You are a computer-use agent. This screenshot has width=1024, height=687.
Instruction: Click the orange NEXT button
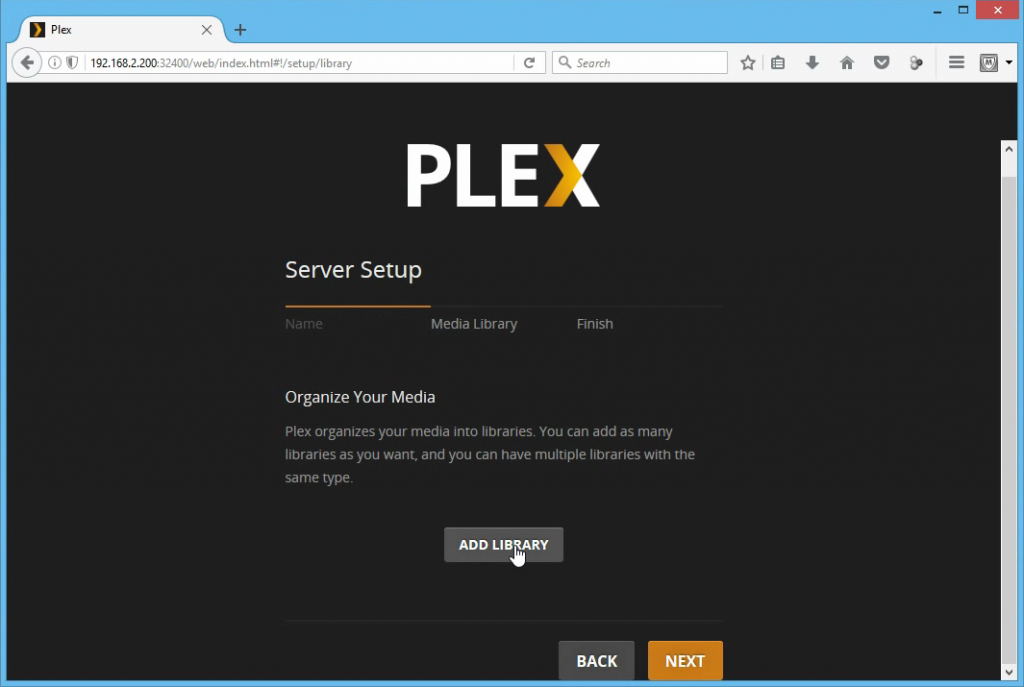685,661
